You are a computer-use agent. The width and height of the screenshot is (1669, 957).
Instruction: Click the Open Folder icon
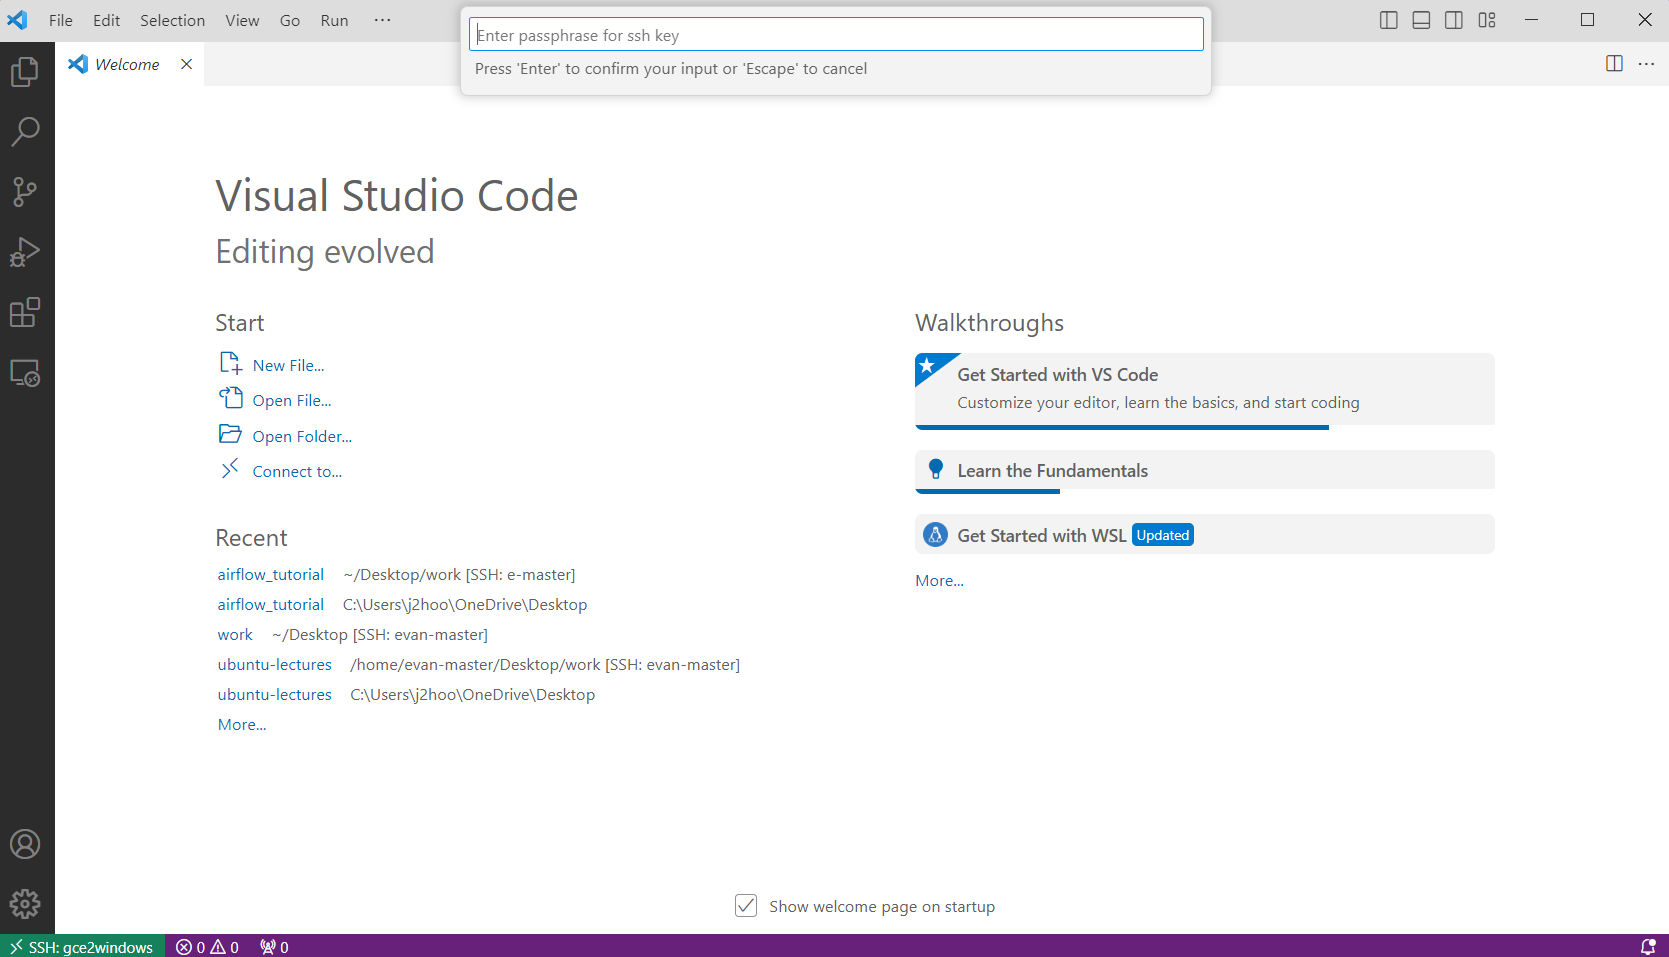[x=231, y=434]
